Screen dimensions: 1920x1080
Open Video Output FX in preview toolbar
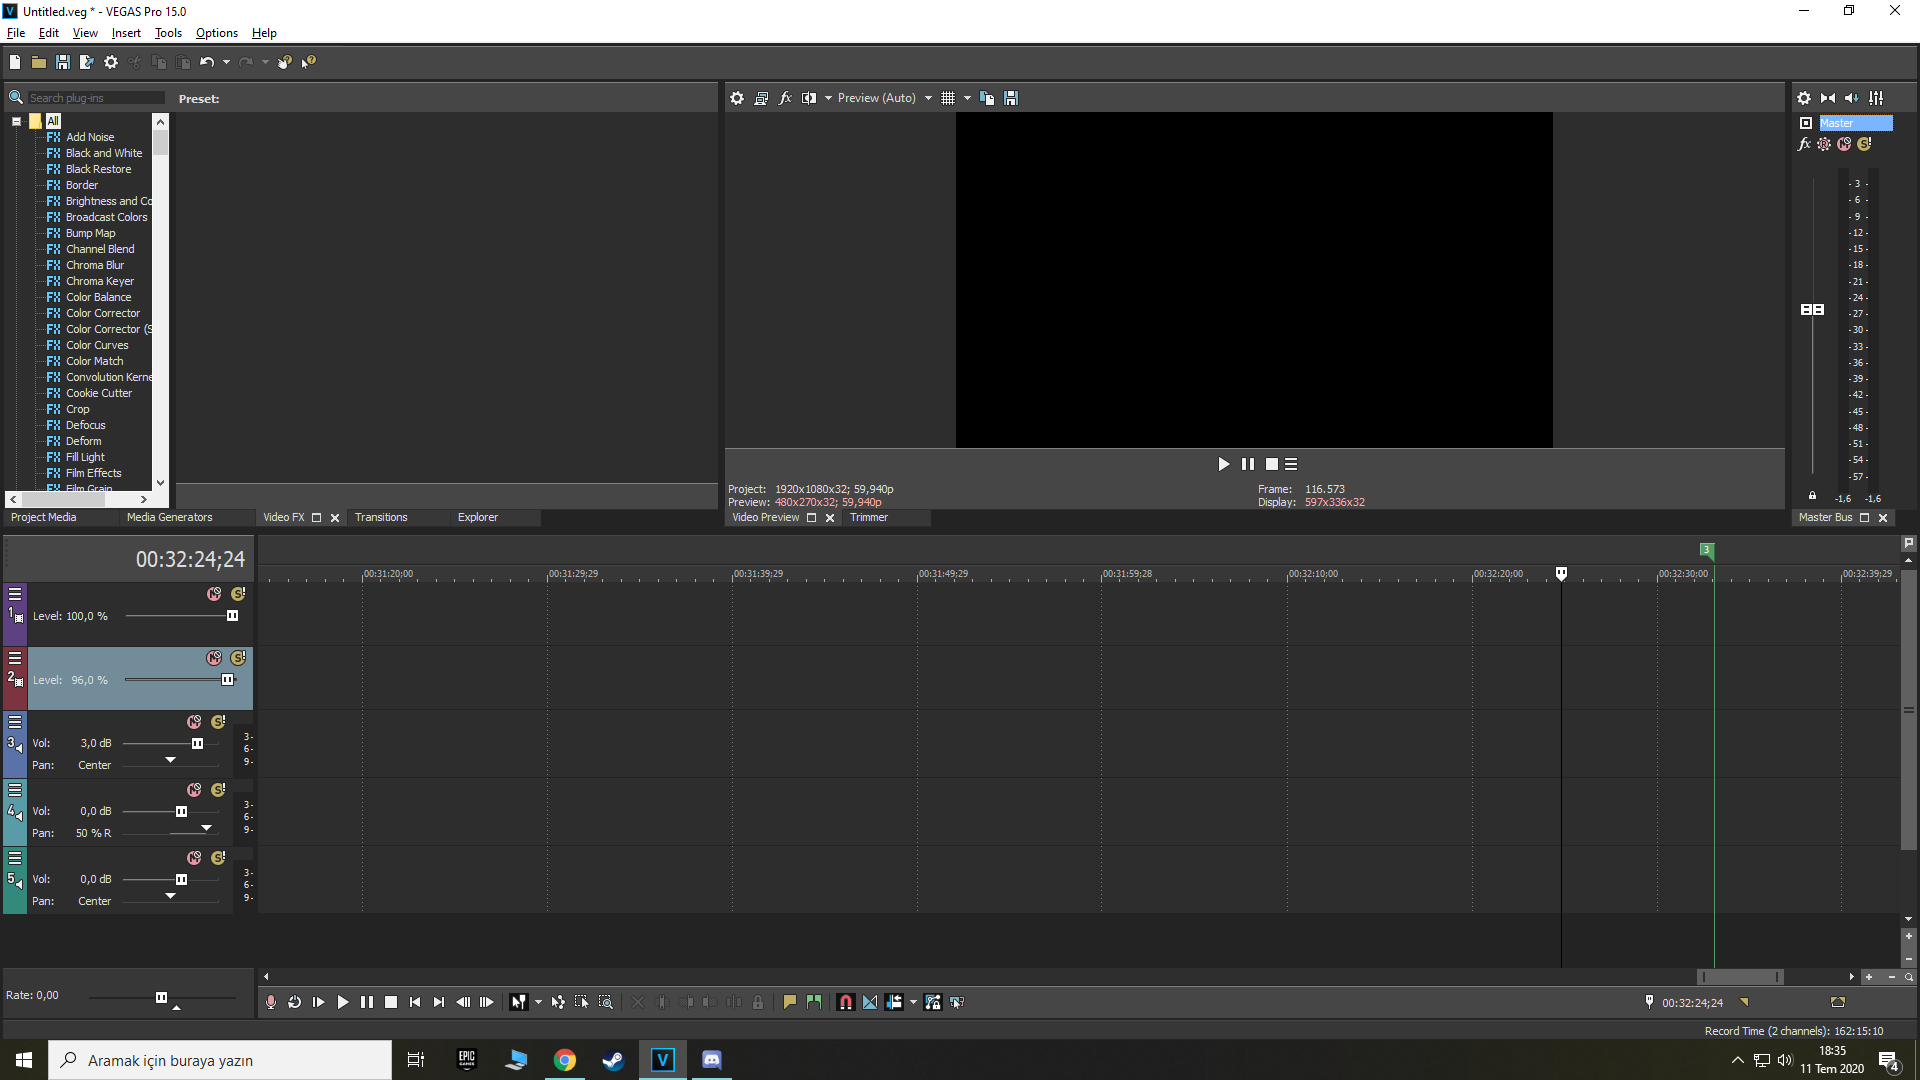point(785,98)
